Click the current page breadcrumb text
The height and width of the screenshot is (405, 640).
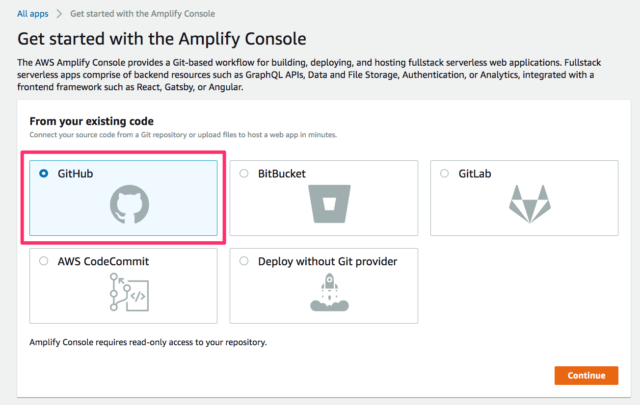(x=142, y=14)
